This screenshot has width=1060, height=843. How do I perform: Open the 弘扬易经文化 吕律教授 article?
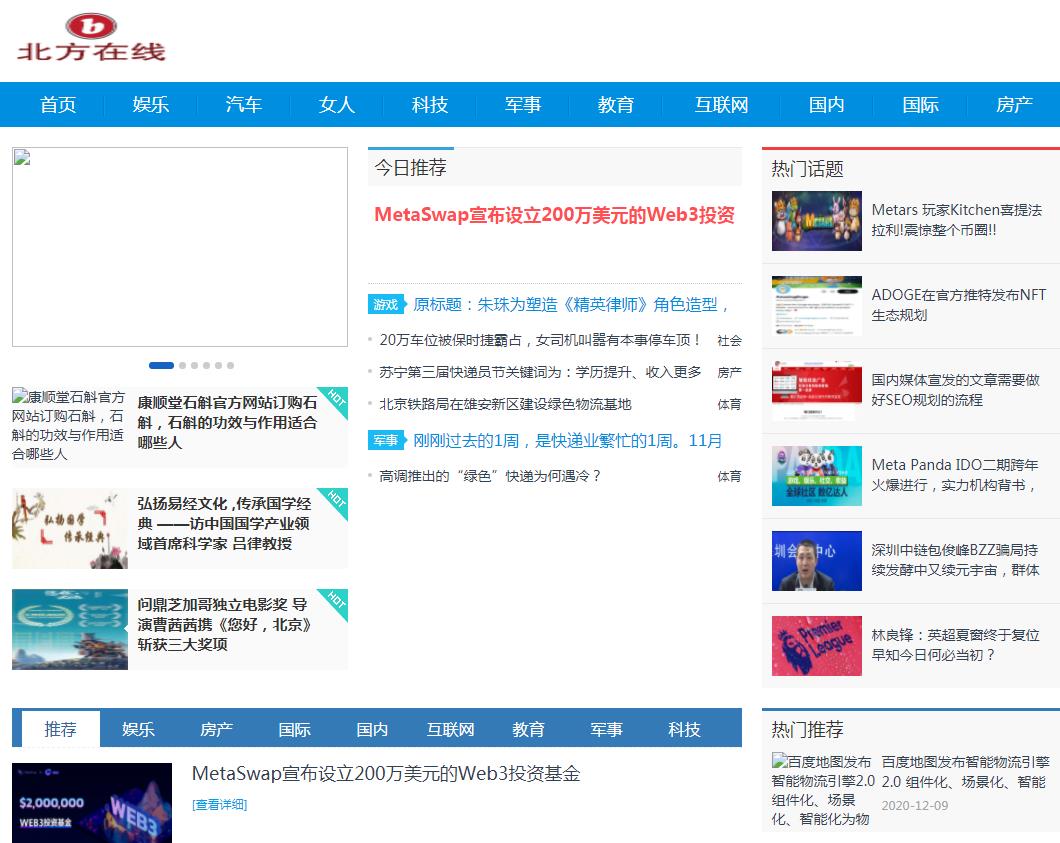(224, 523)
